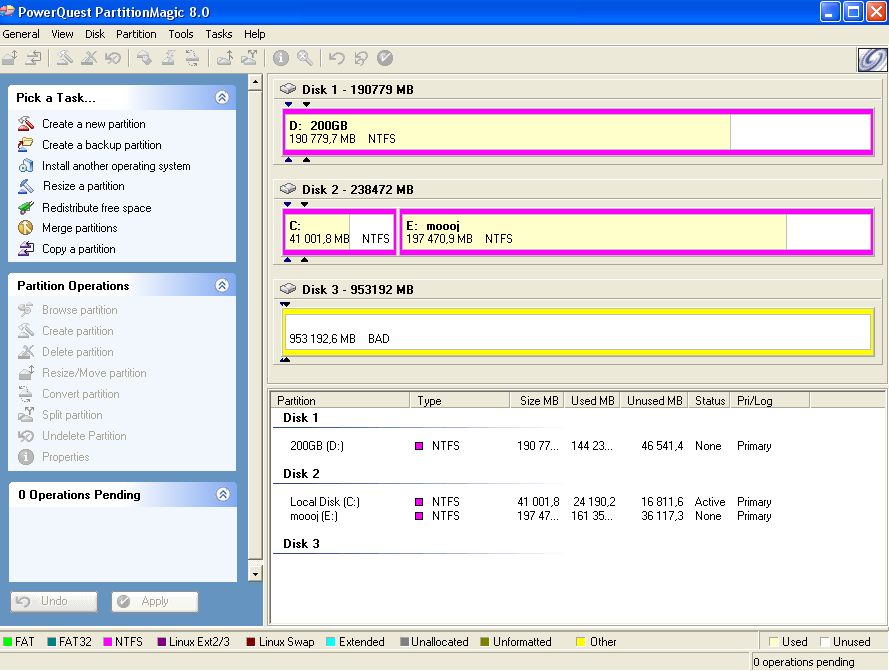The image size is (889, 671).
Task: Click Properties in Partition Operations
Action: pos(66,457)
